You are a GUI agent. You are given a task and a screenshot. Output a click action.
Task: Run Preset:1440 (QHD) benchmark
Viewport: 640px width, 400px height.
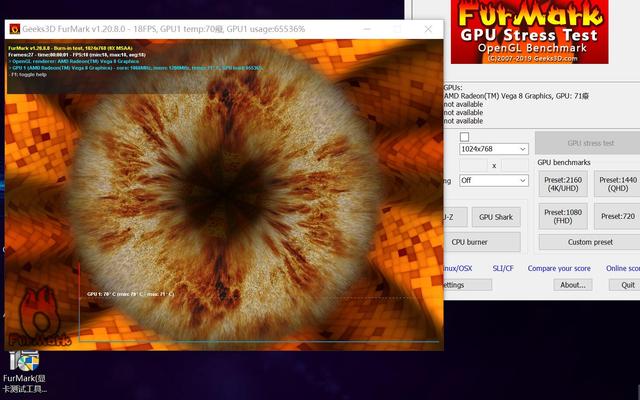(617, 184)
